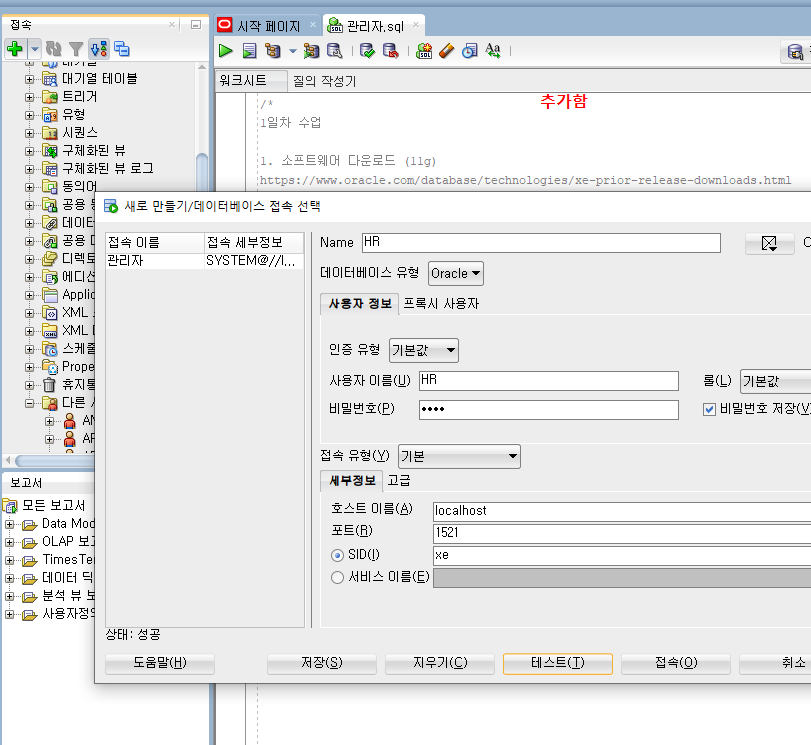Click the explain plan icon
Image resolution: width=811 pixels, height=745 pixels.
click(x=272, y=51)
